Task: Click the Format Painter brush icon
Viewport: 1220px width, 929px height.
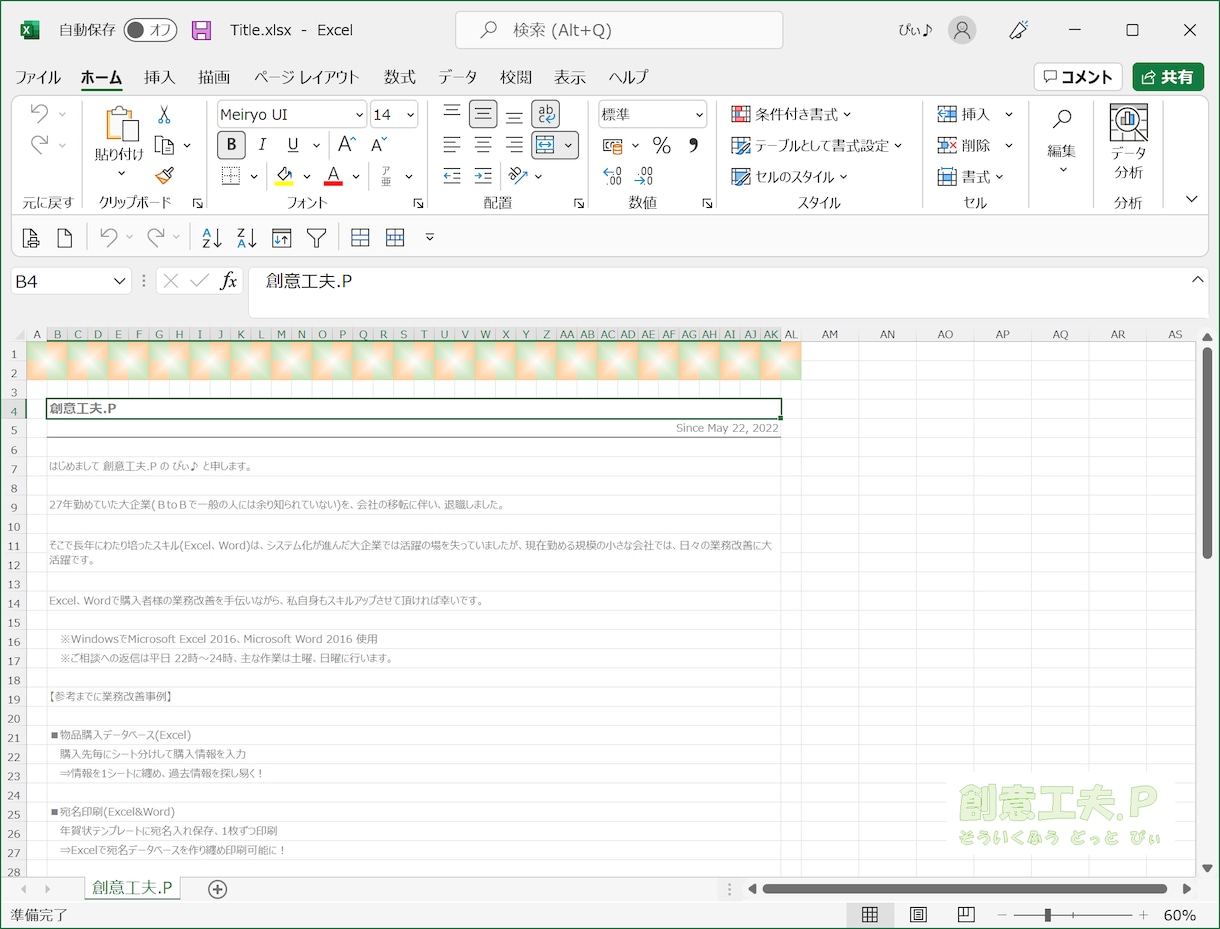Action: 164,176
